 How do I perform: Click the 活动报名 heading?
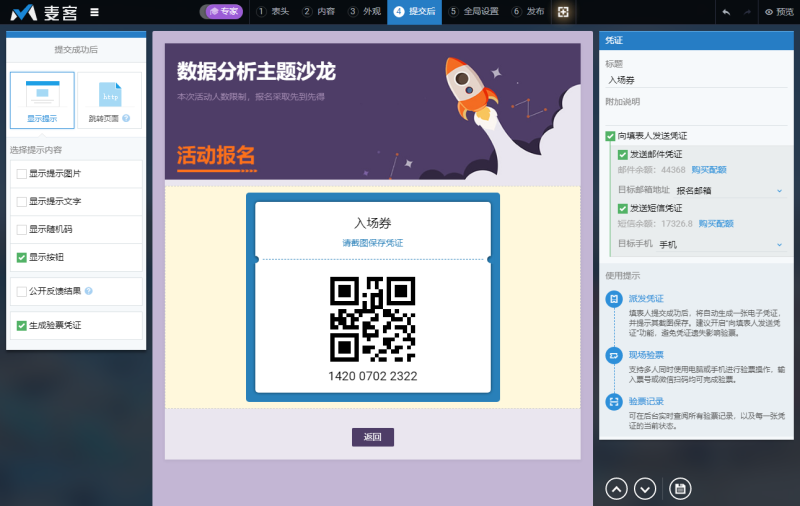coord(216,155)
